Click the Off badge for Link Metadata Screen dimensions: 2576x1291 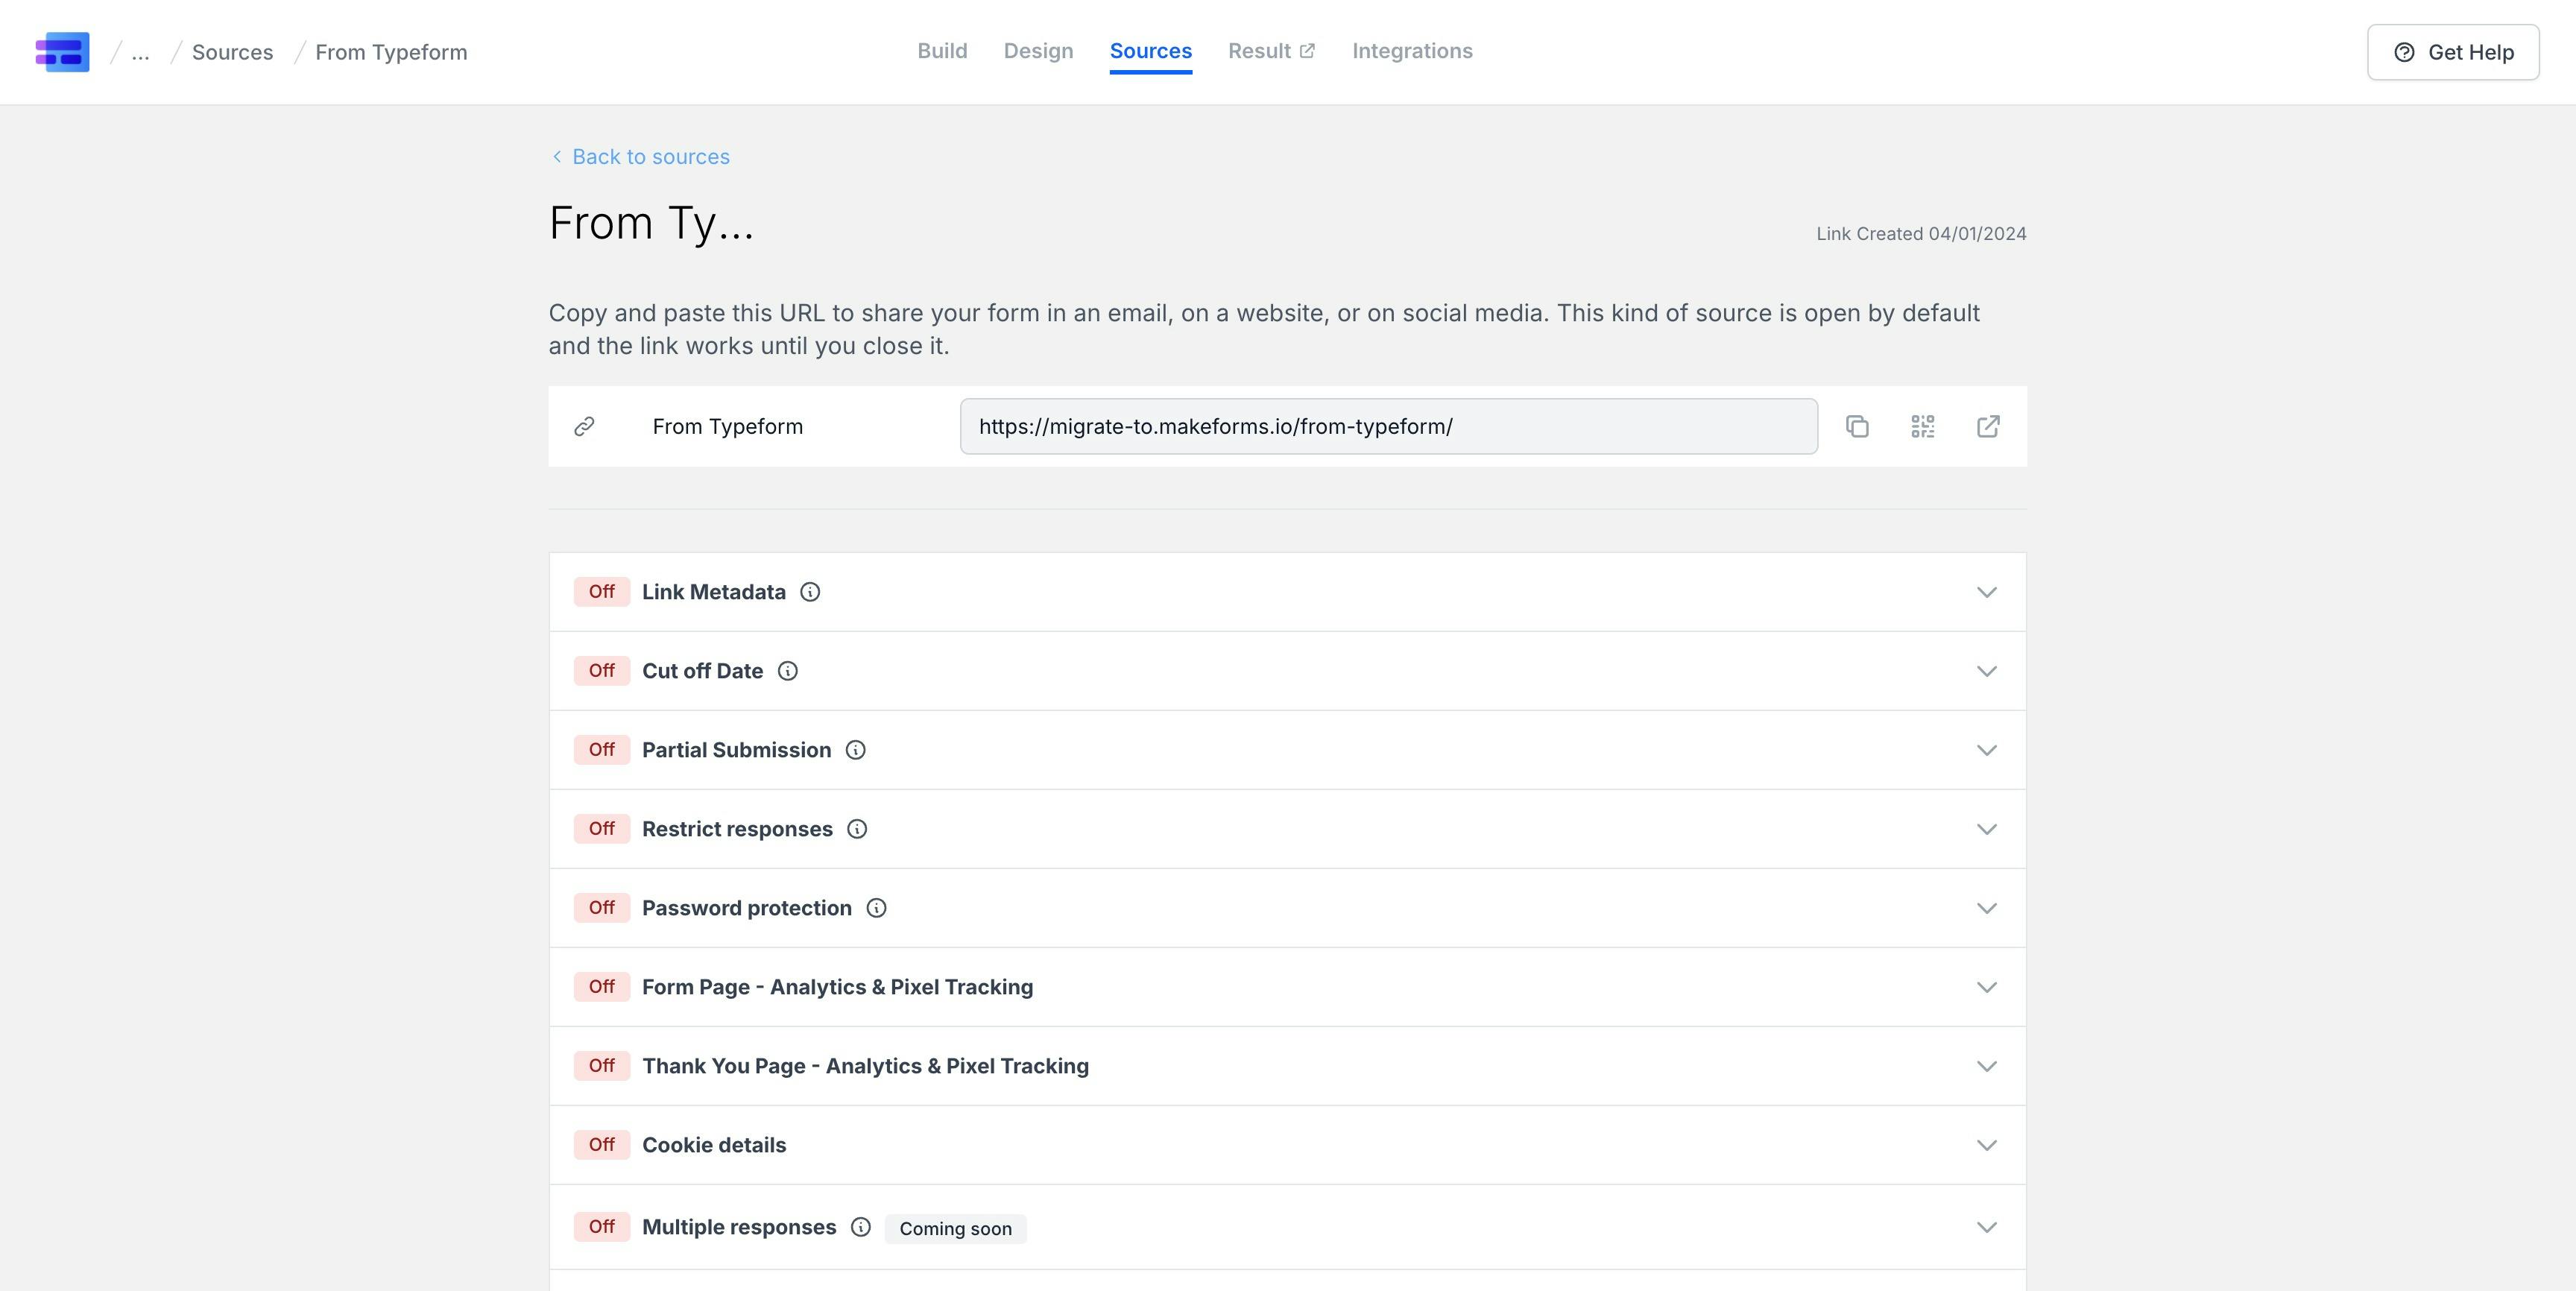click(x=602, y=592)
